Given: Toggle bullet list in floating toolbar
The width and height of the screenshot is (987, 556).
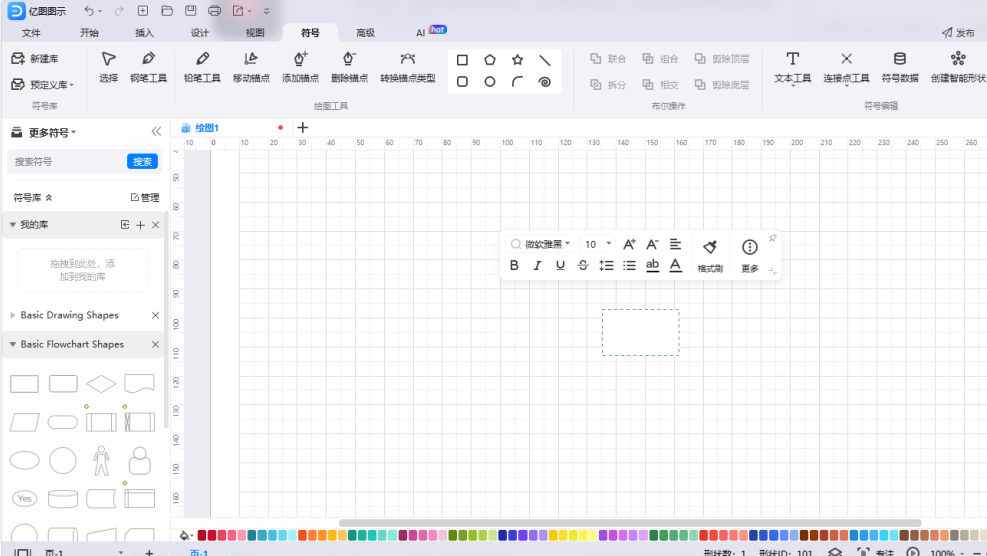Looking at the screenshot, I should (629, 266).
